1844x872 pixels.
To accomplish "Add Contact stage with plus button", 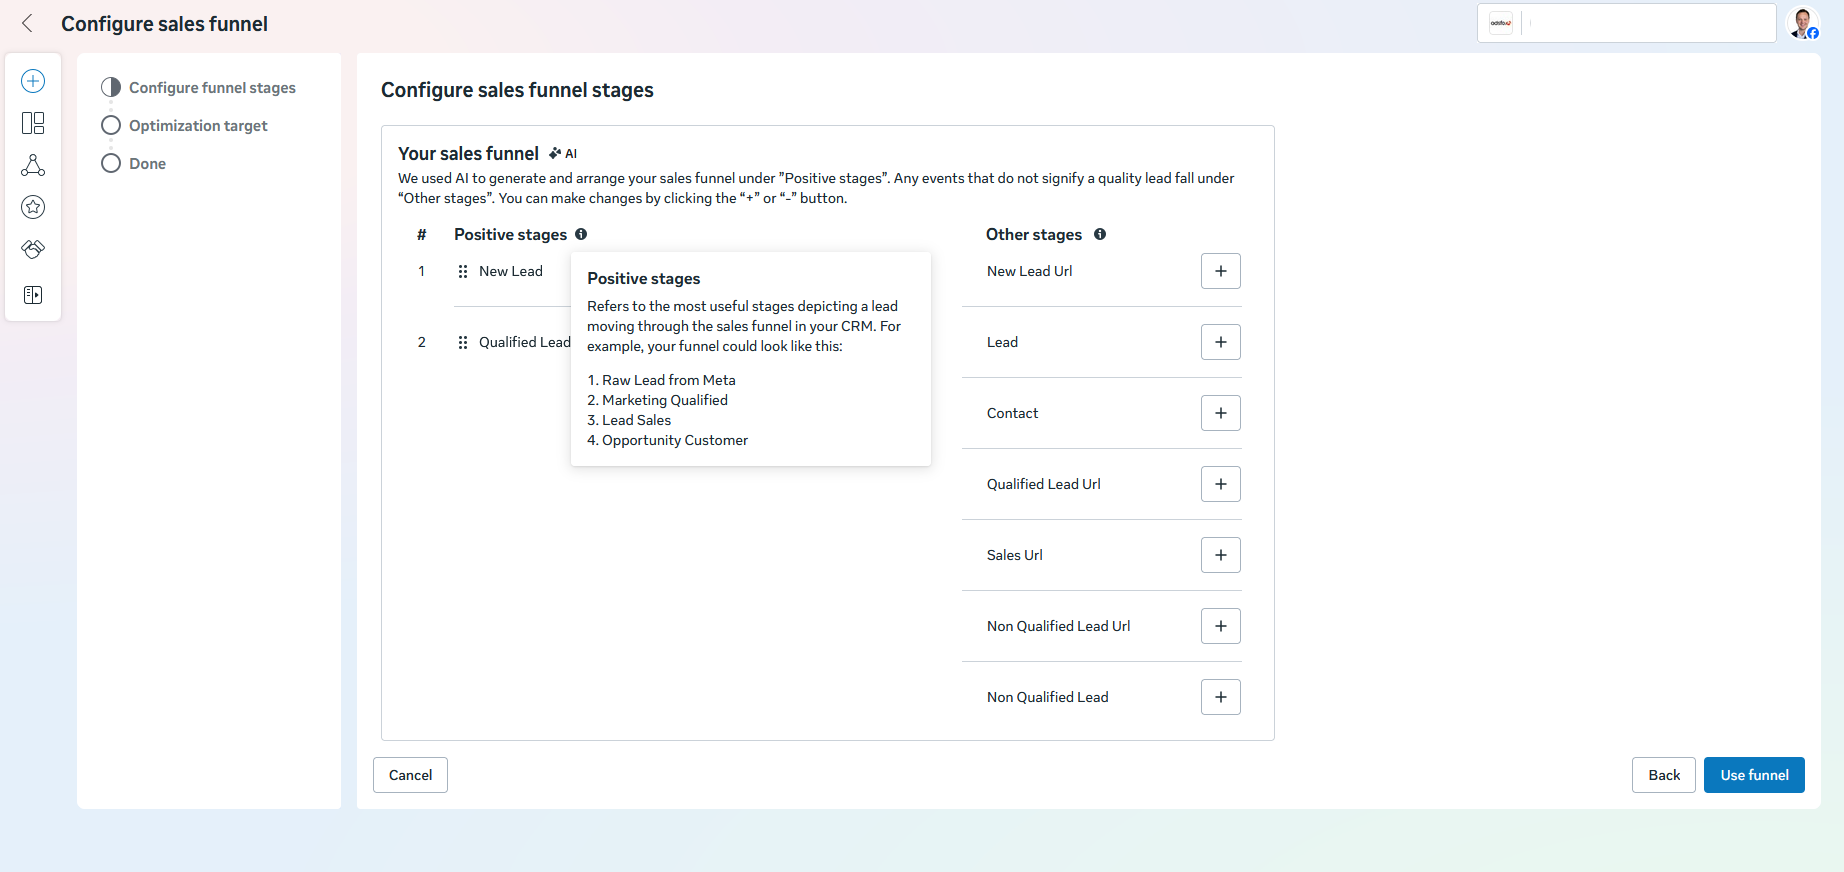I will [1220, 413].
